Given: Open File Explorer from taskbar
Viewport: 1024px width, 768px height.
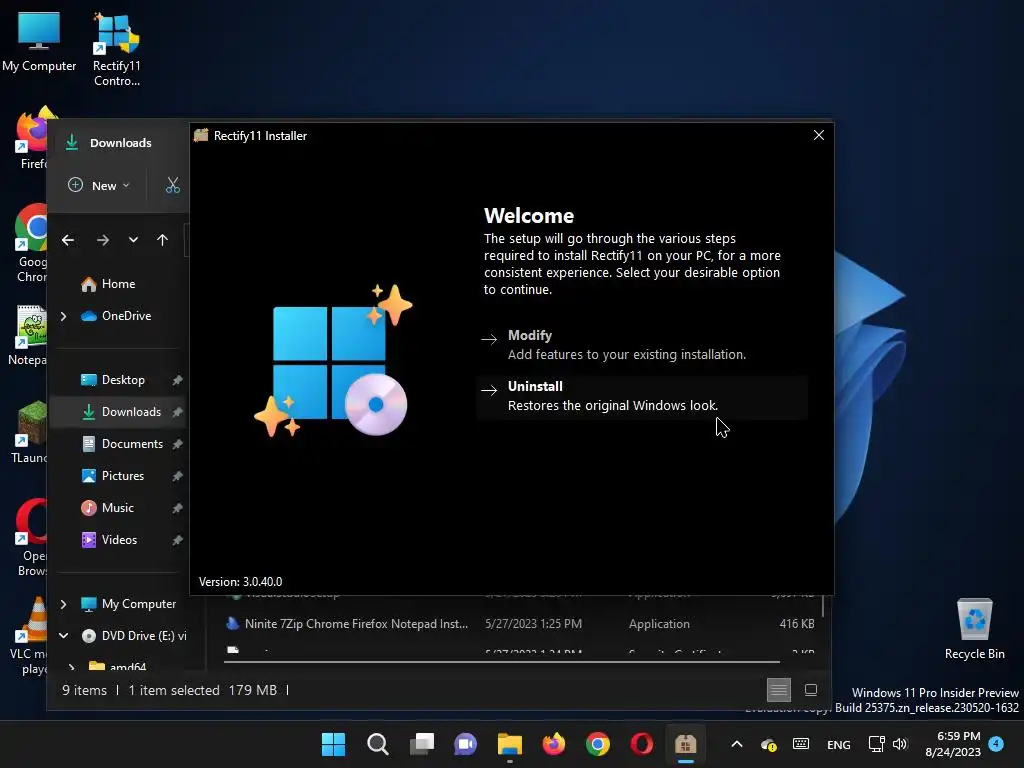Looking at the screenshot, I should click(x=509, y=744).
